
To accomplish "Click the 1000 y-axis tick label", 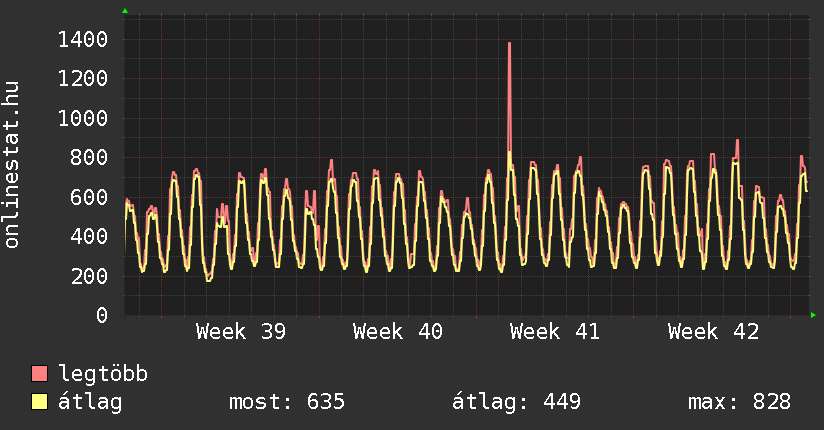I will [x=83, y=118].
